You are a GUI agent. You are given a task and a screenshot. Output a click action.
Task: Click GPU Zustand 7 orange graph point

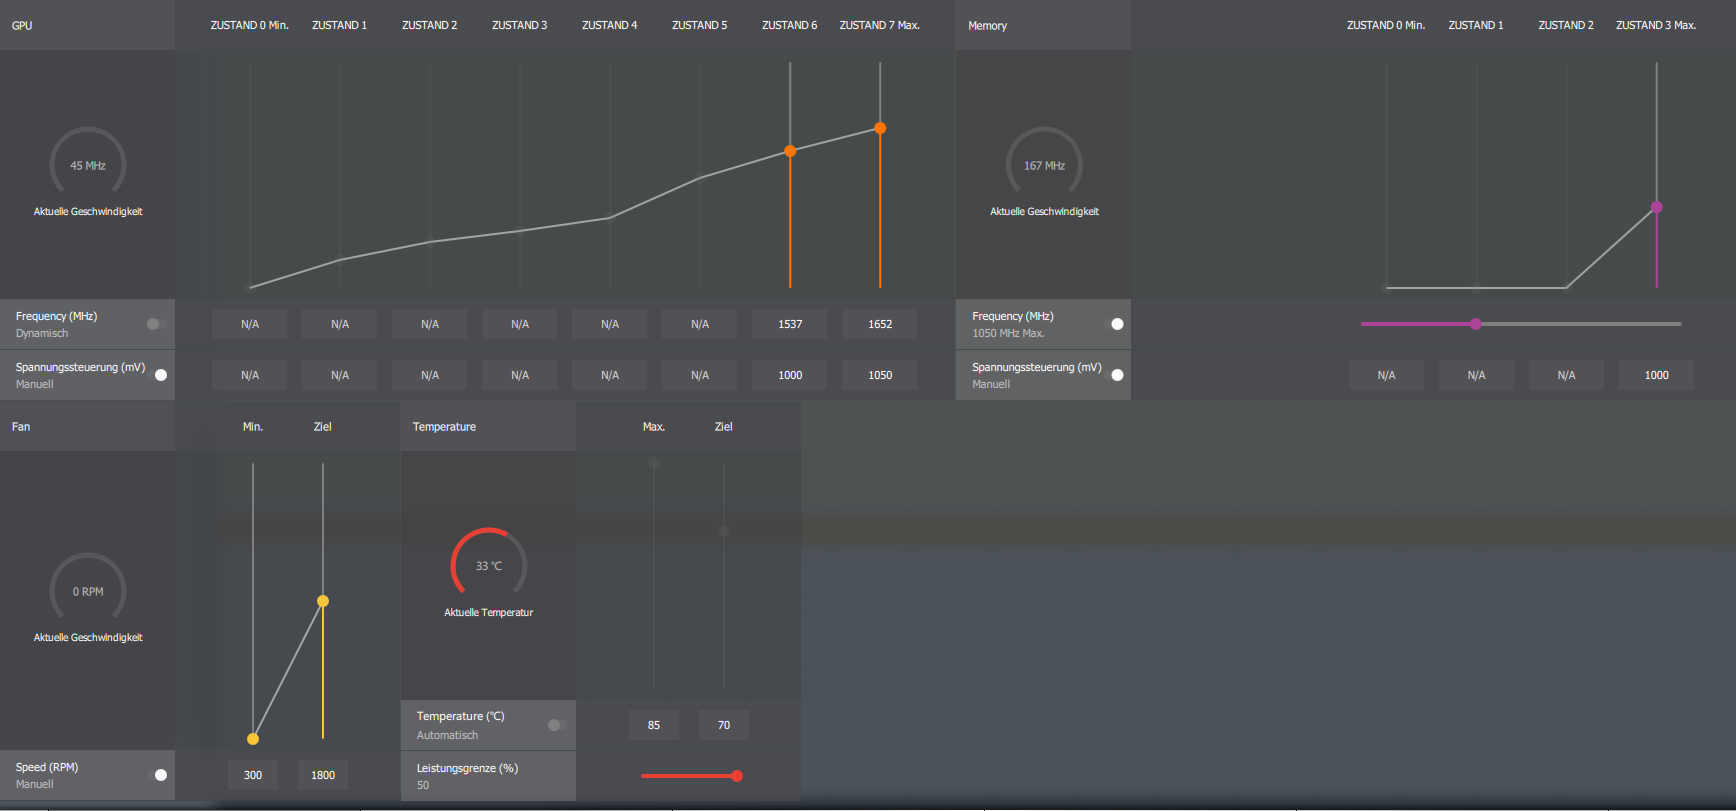tap(880, 128)
